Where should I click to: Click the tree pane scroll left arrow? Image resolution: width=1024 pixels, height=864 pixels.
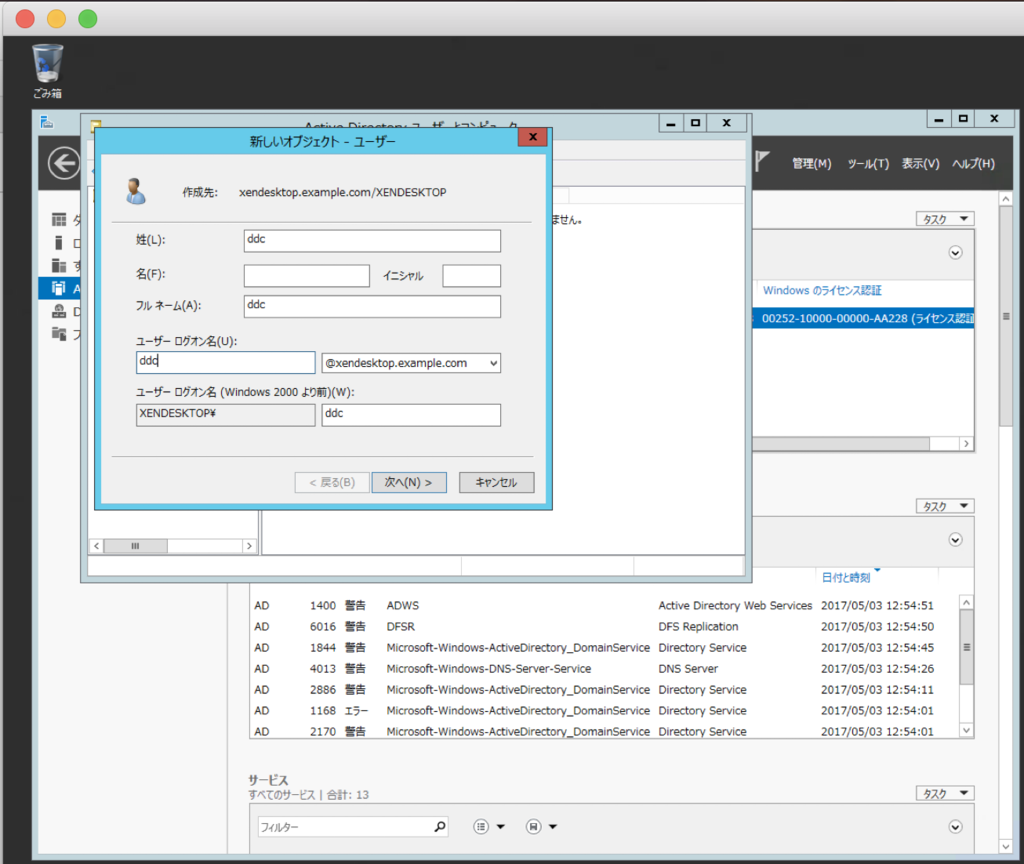97,546
